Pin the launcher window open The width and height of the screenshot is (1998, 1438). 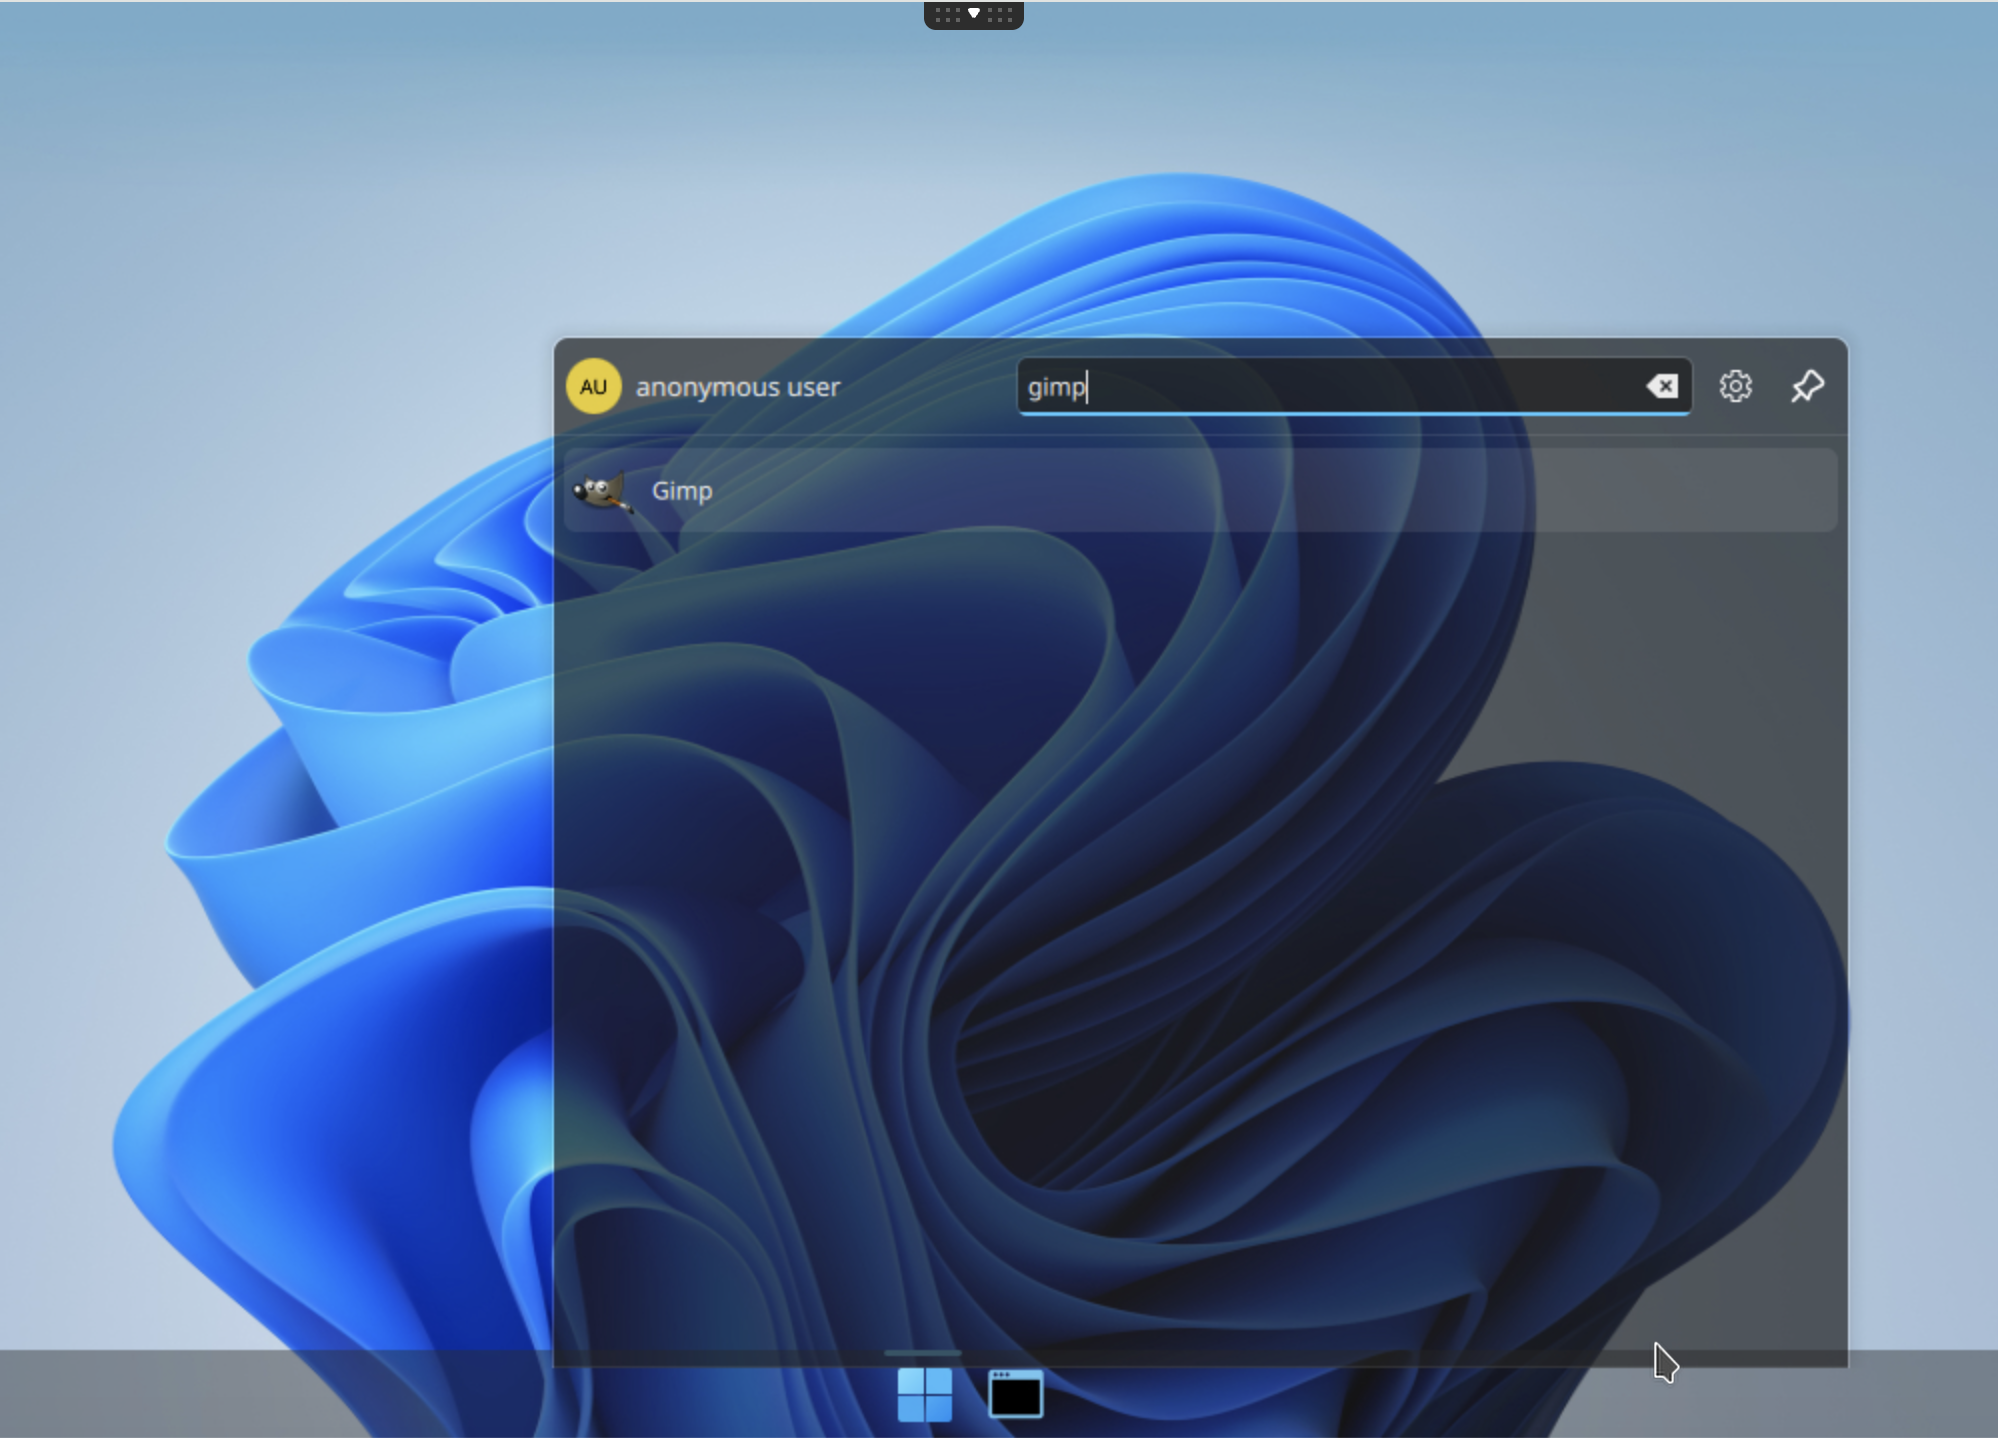point(1807,386)
